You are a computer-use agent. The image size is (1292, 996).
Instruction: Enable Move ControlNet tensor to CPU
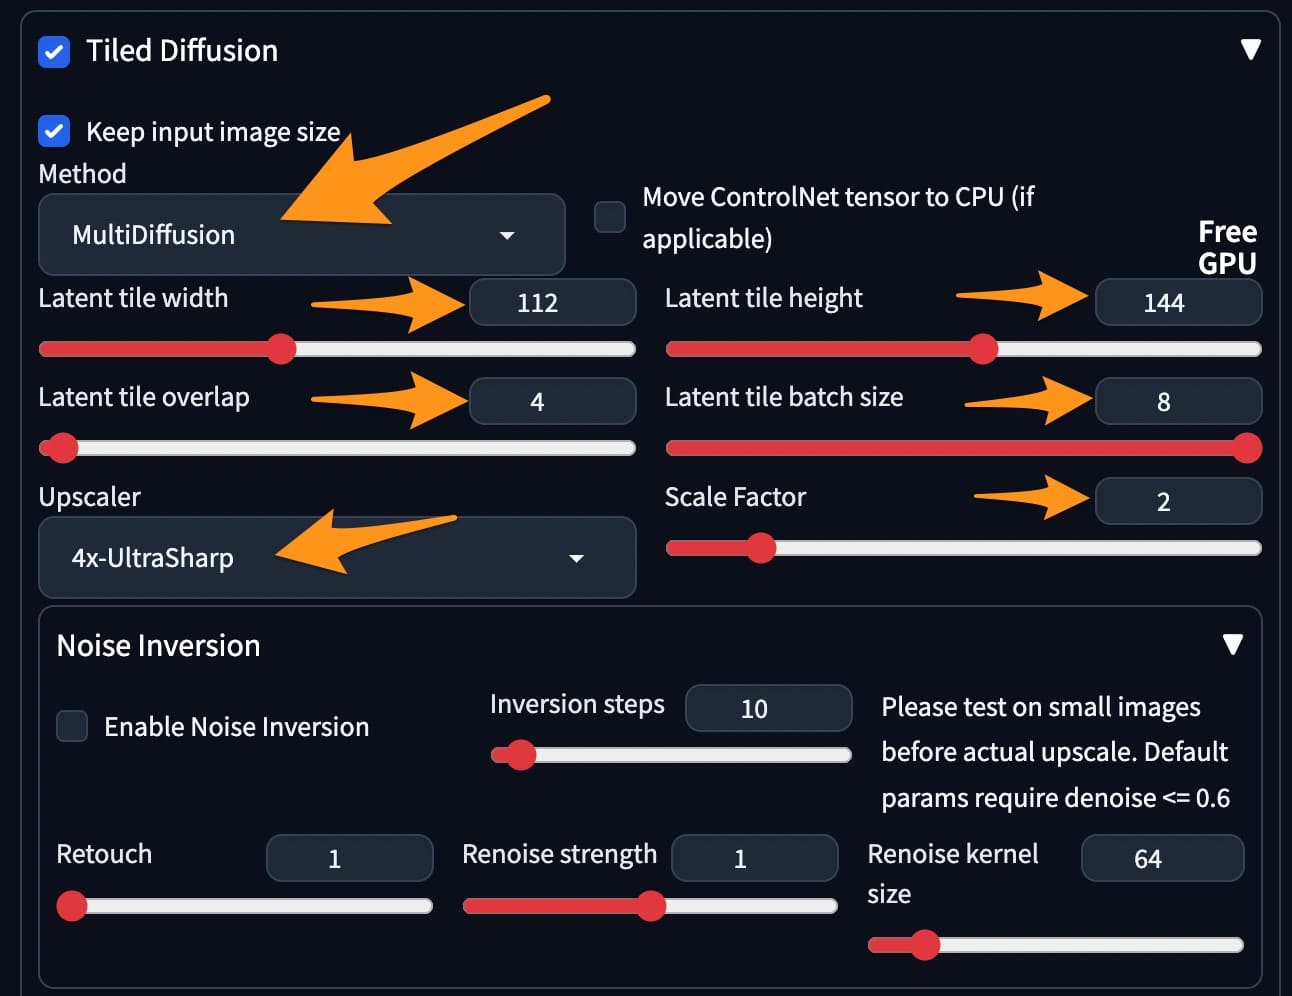point(610,217)
